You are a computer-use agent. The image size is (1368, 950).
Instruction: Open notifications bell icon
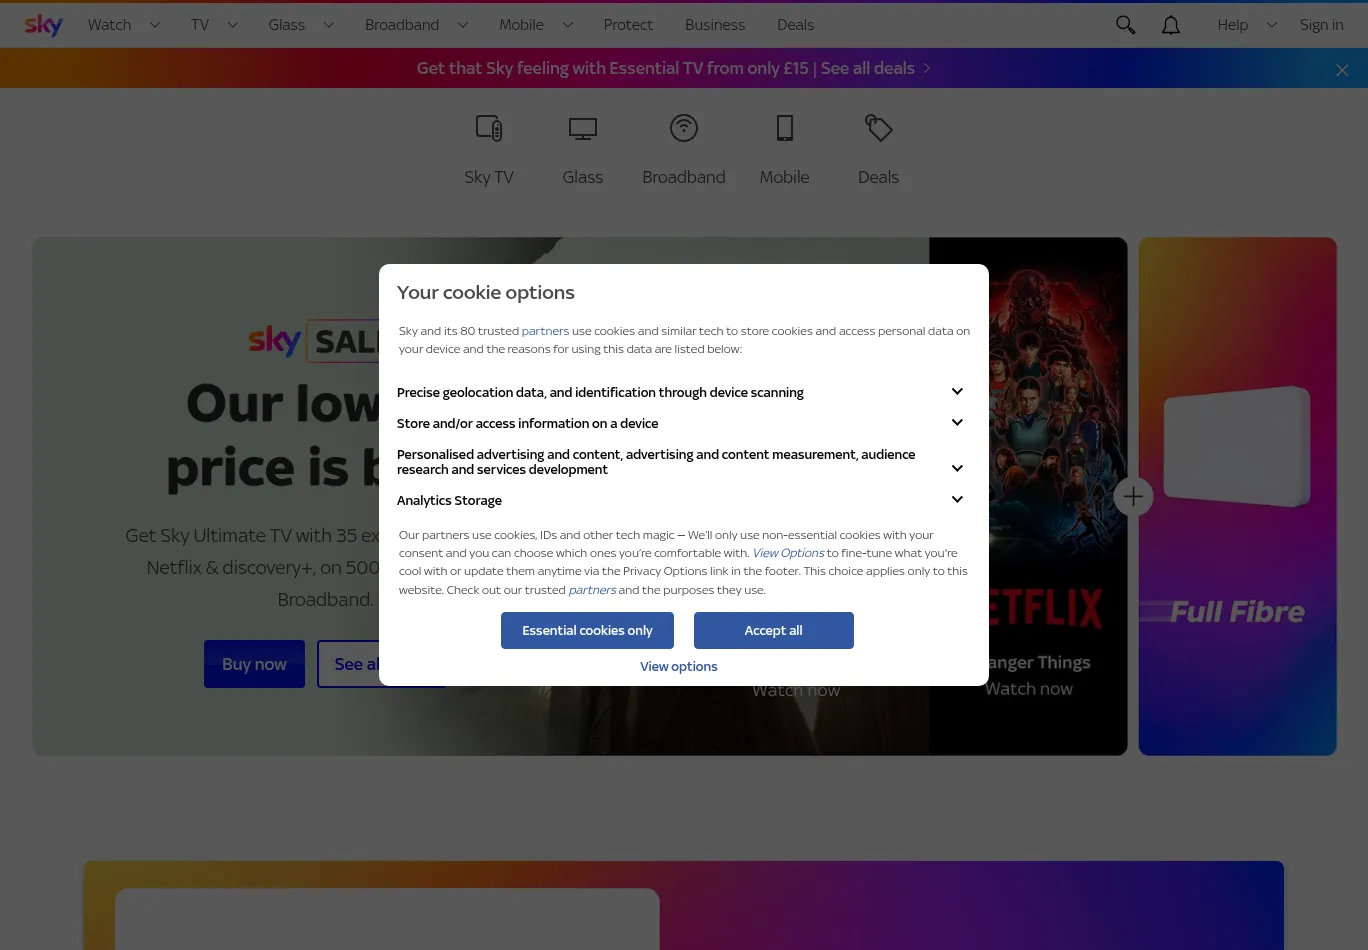tap(1170, 25)
